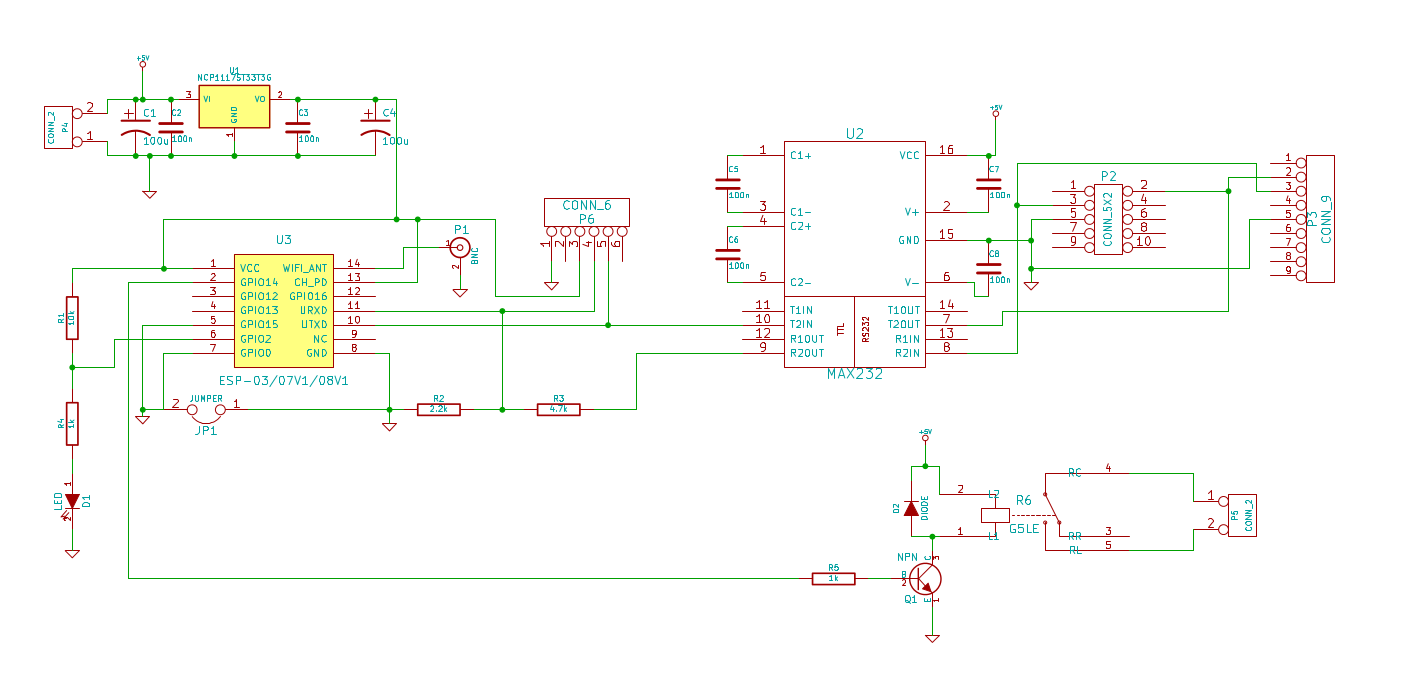Click the MAX232 chip symbol U2
The image size is (1425, 694).
(855, 250)
